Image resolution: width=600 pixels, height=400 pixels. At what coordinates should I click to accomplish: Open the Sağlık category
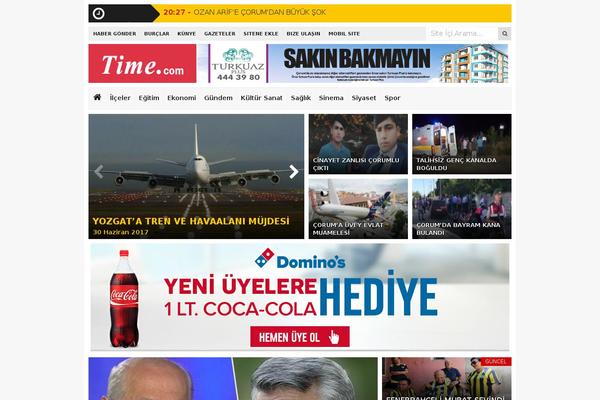click(x=301, y=98)
